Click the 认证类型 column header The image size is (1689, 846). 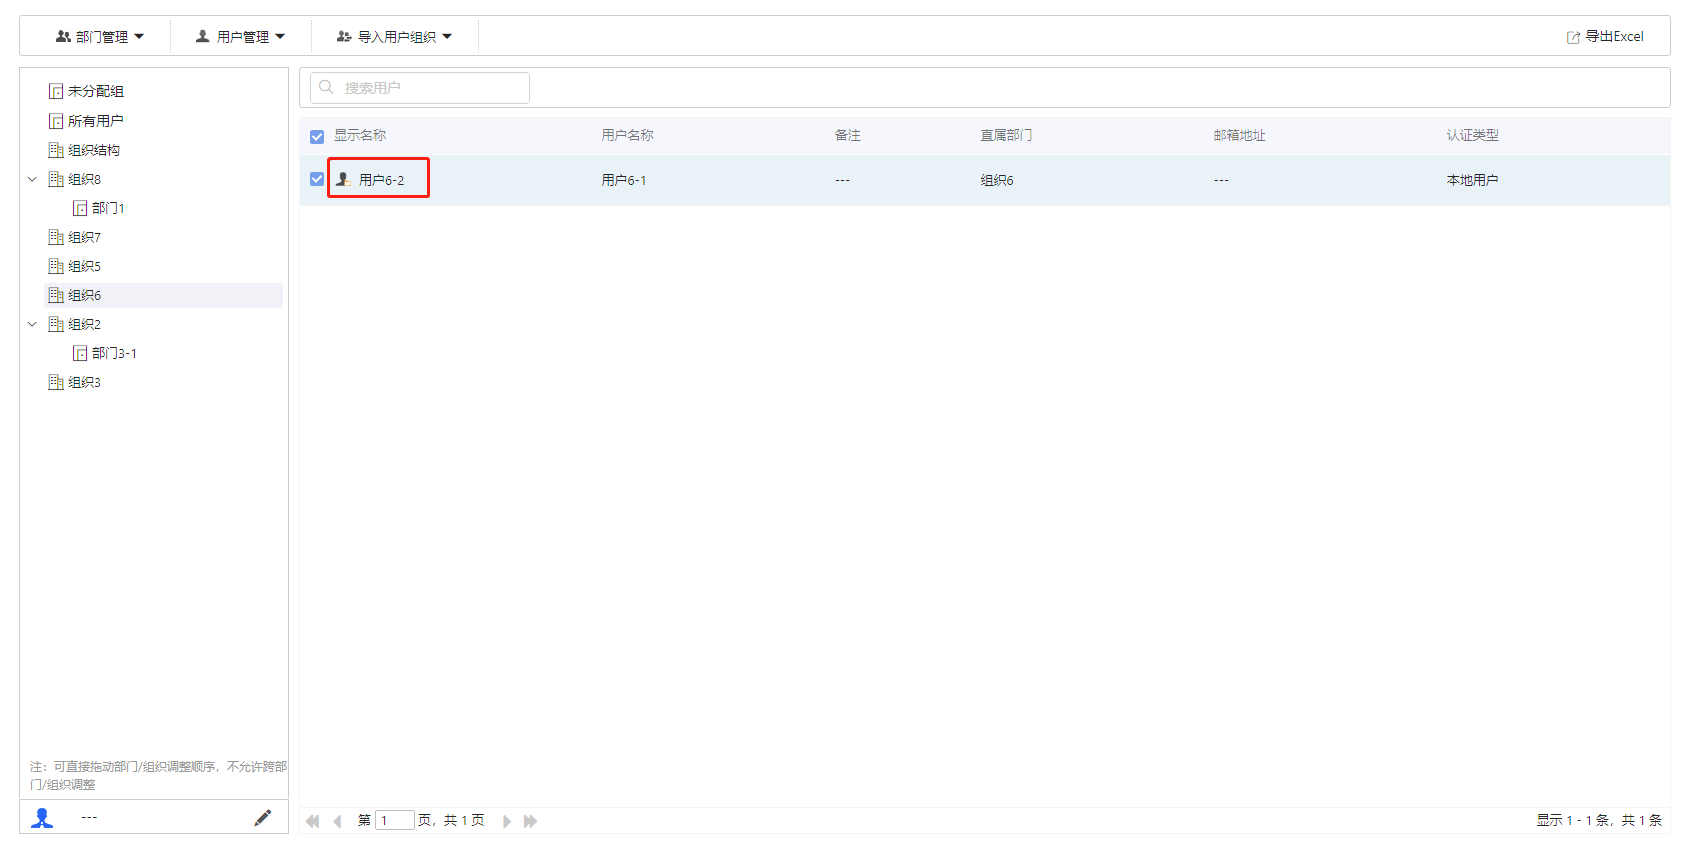click(x=1472, y=135)
